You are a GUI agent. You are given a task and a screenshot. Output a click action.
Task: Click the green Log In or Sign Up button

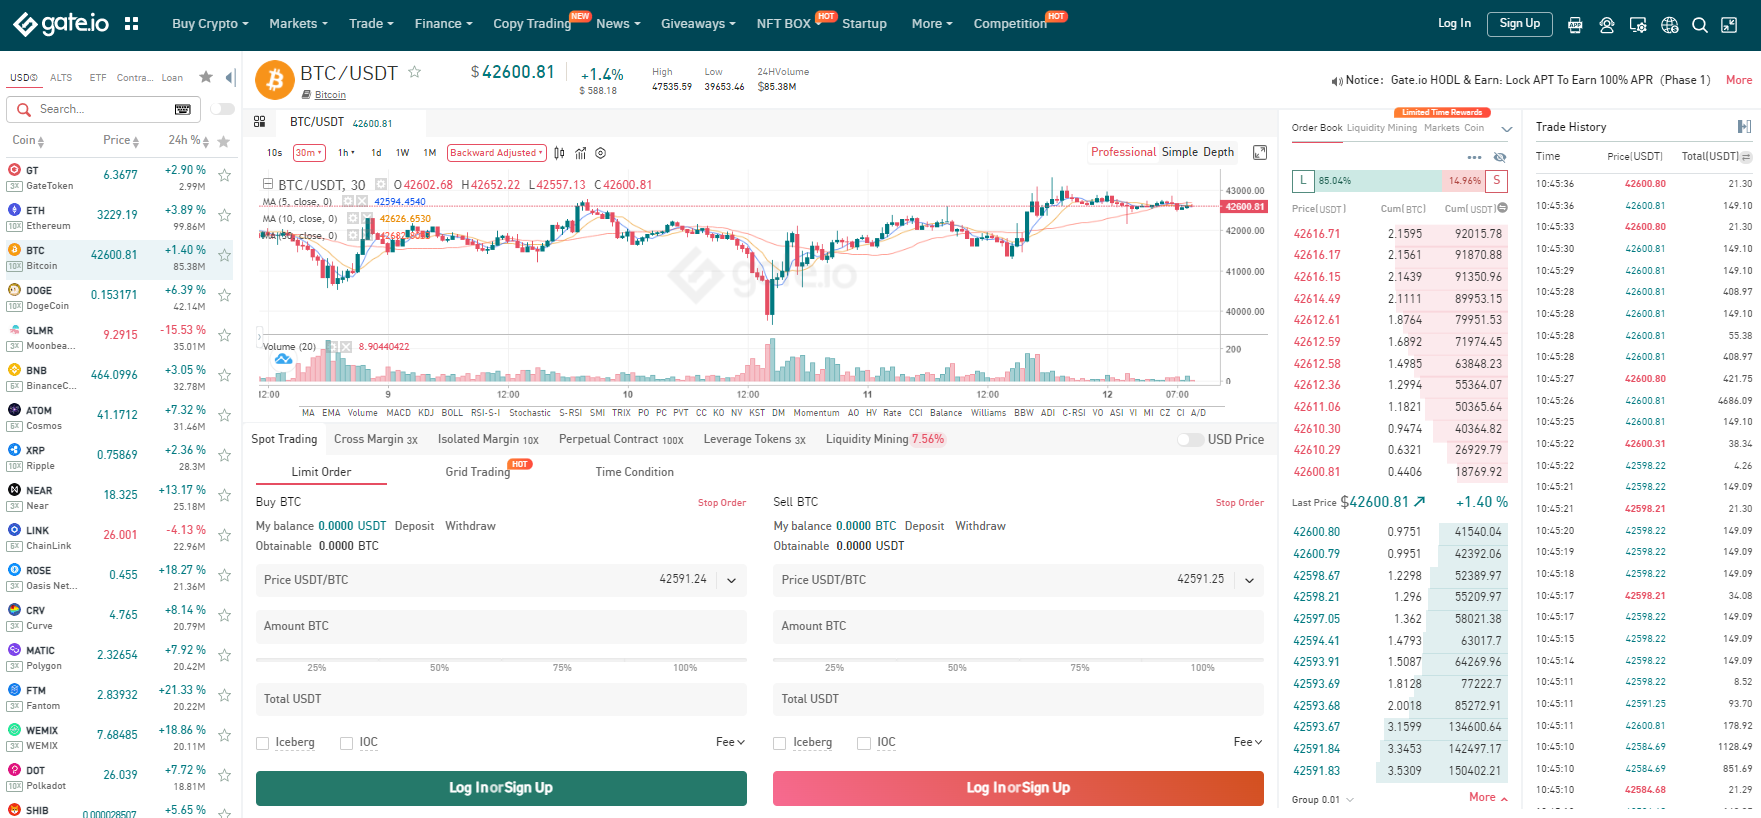501,788
